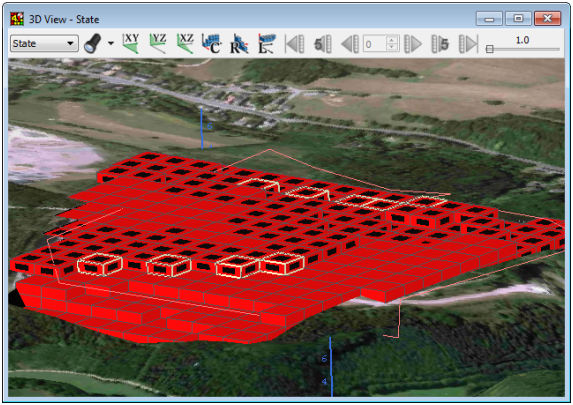The image size is (573, 405).
Task: Increase frame number with up stepper
Action: [392, 40]
